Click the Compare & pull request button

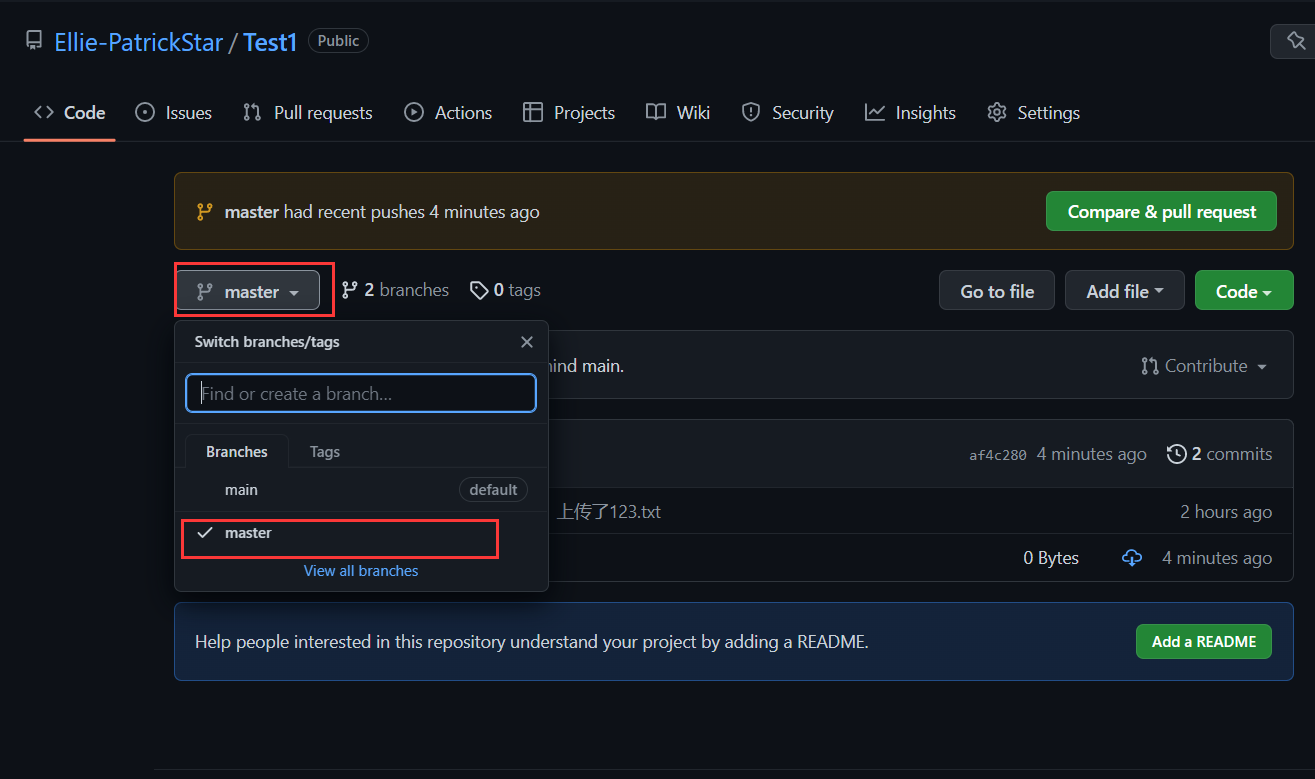coord(1161,211)
